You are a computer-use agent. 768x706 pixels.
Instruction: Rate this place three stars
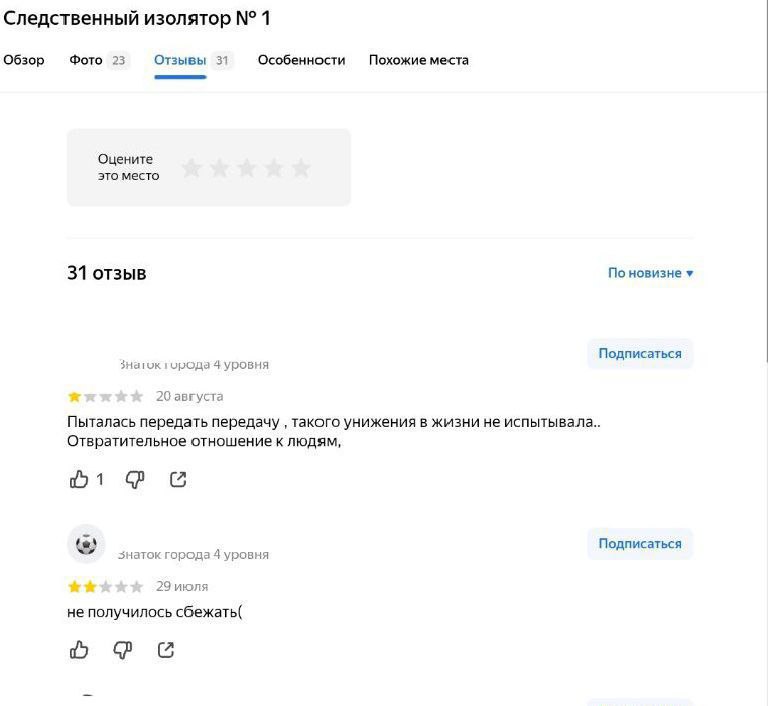(246, 168)
